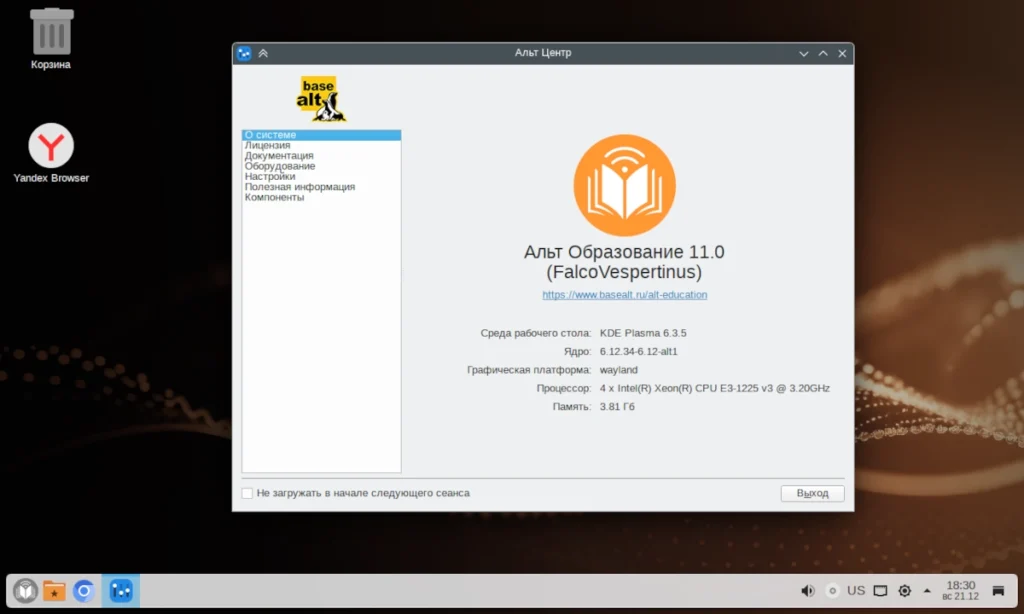Launch Yandex Browser from the desktop
The width and height of the screenshot is (1024, 614).
[x=51, y=153]
